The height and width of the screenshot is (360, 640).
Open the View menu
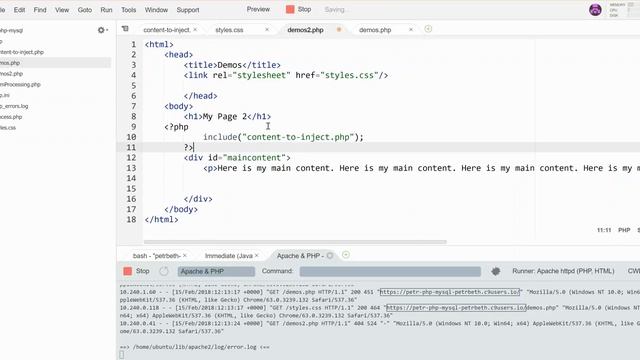click(x=62, y=10)
